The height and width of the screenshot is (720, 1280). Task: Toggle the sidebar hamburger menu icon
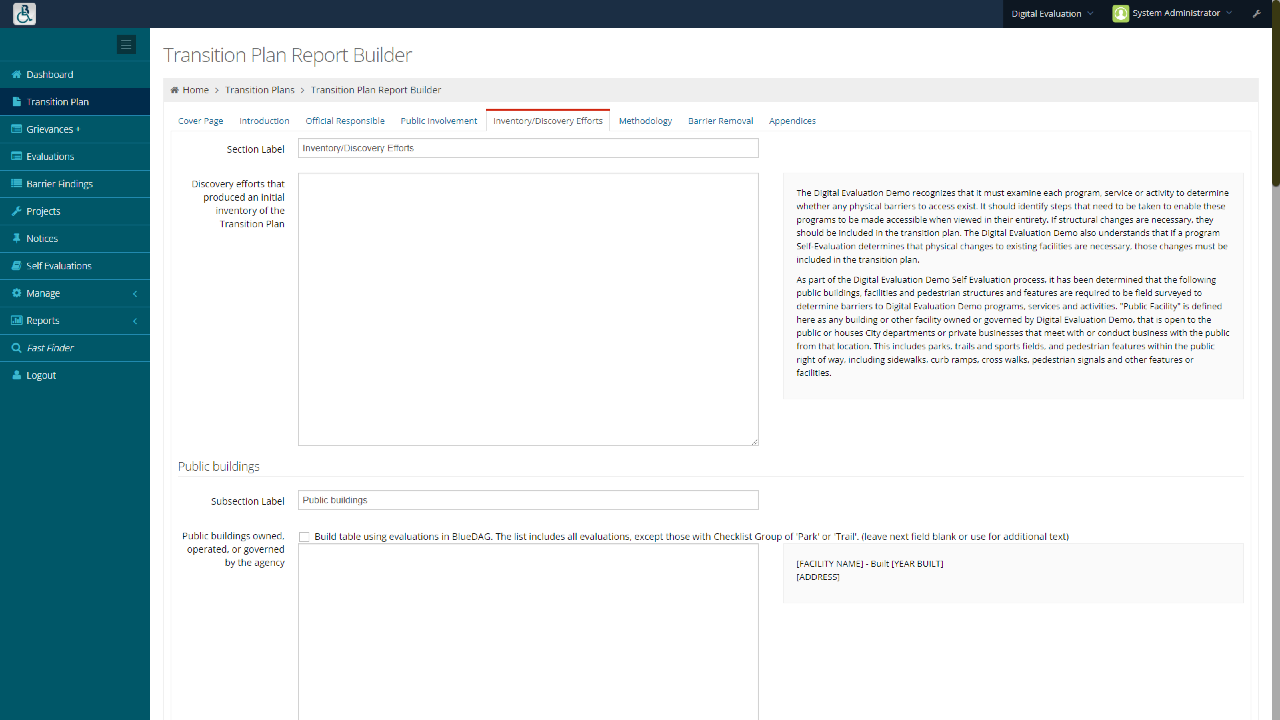tap(126, 44)
